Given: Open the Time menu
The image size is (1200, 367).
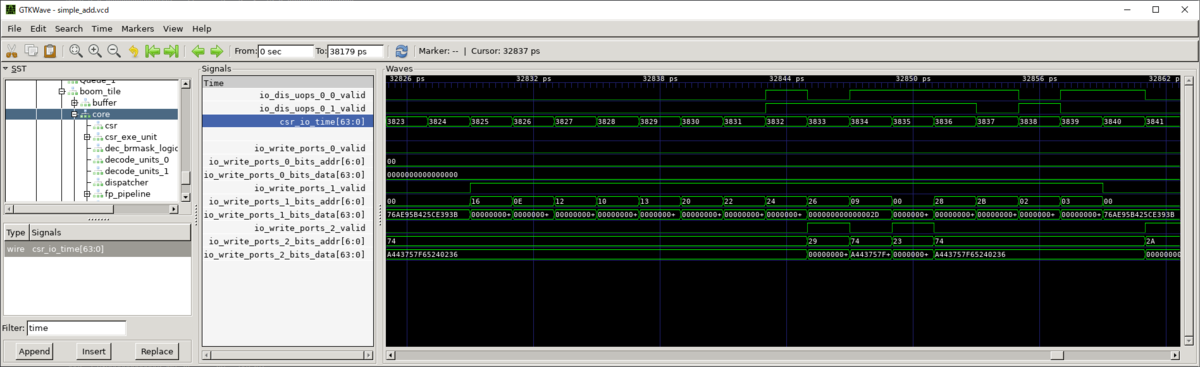Looking at the screenshot, I should click(102, 29).
